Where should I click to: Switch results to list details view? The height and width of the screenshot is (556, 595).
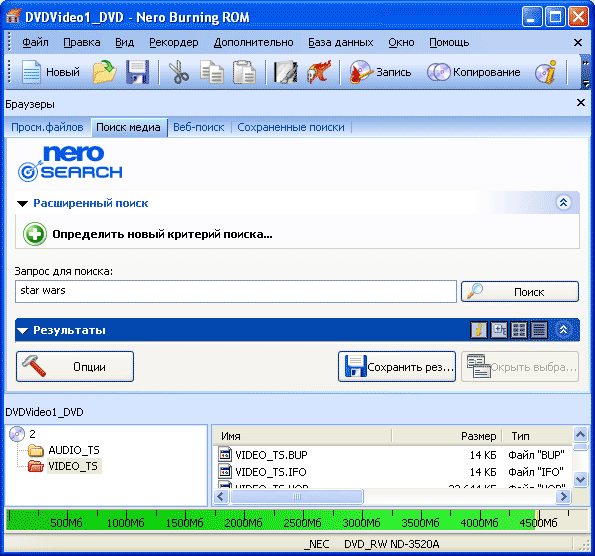pos(539,330)
